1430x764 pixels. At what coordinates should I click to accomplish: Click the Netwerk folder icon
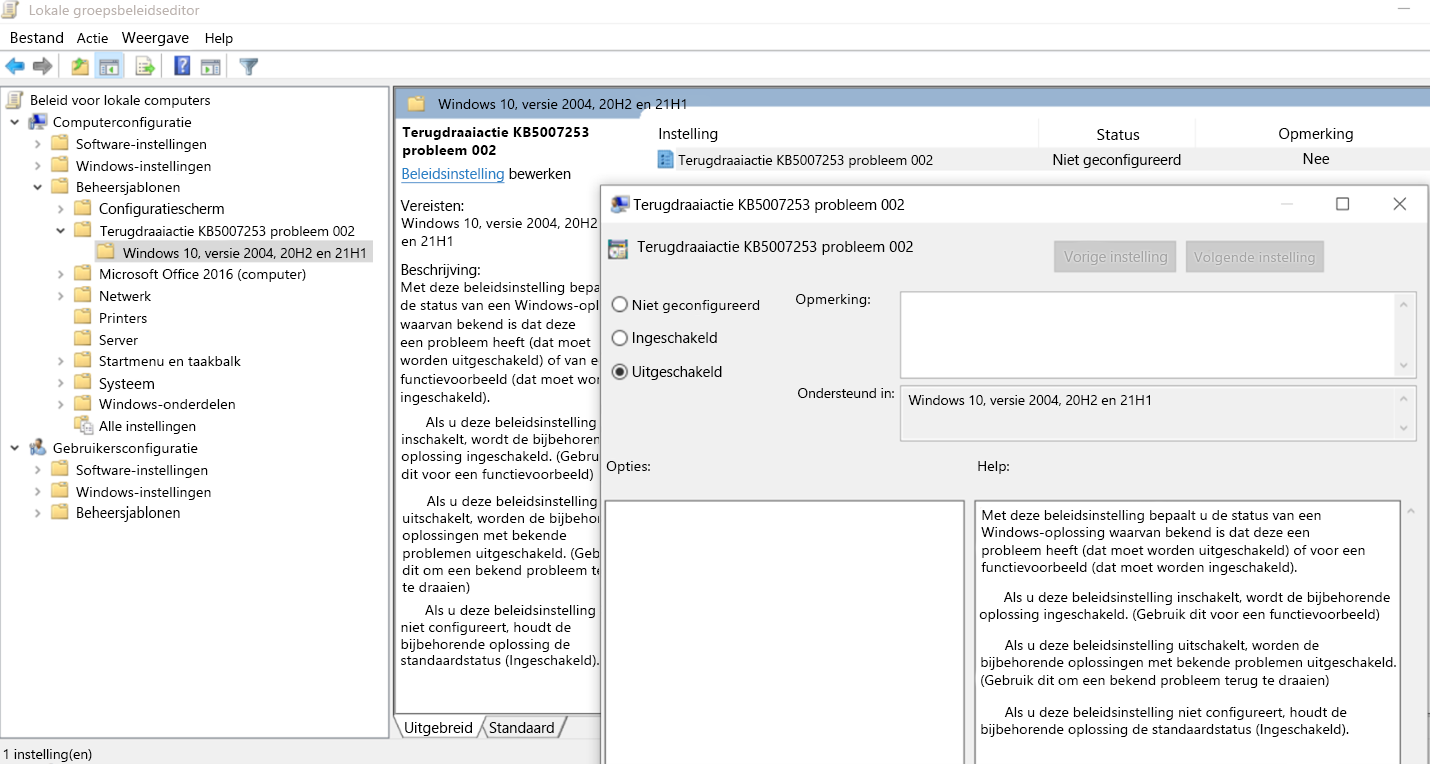click(x=83, y=296)
